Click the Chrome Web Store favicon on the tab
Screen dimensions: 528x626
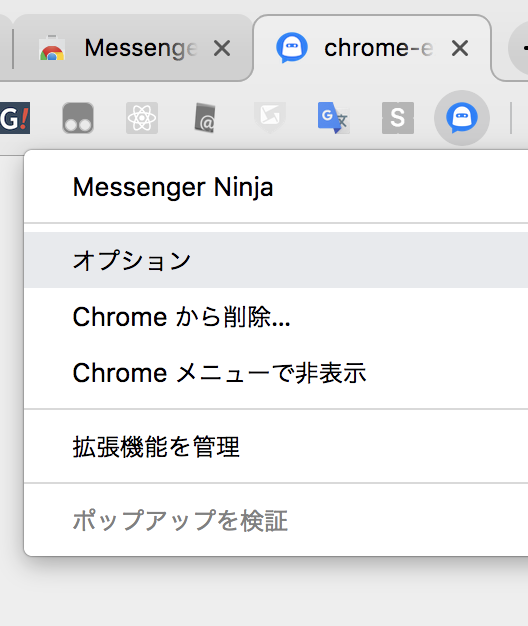tap(52, 48)
